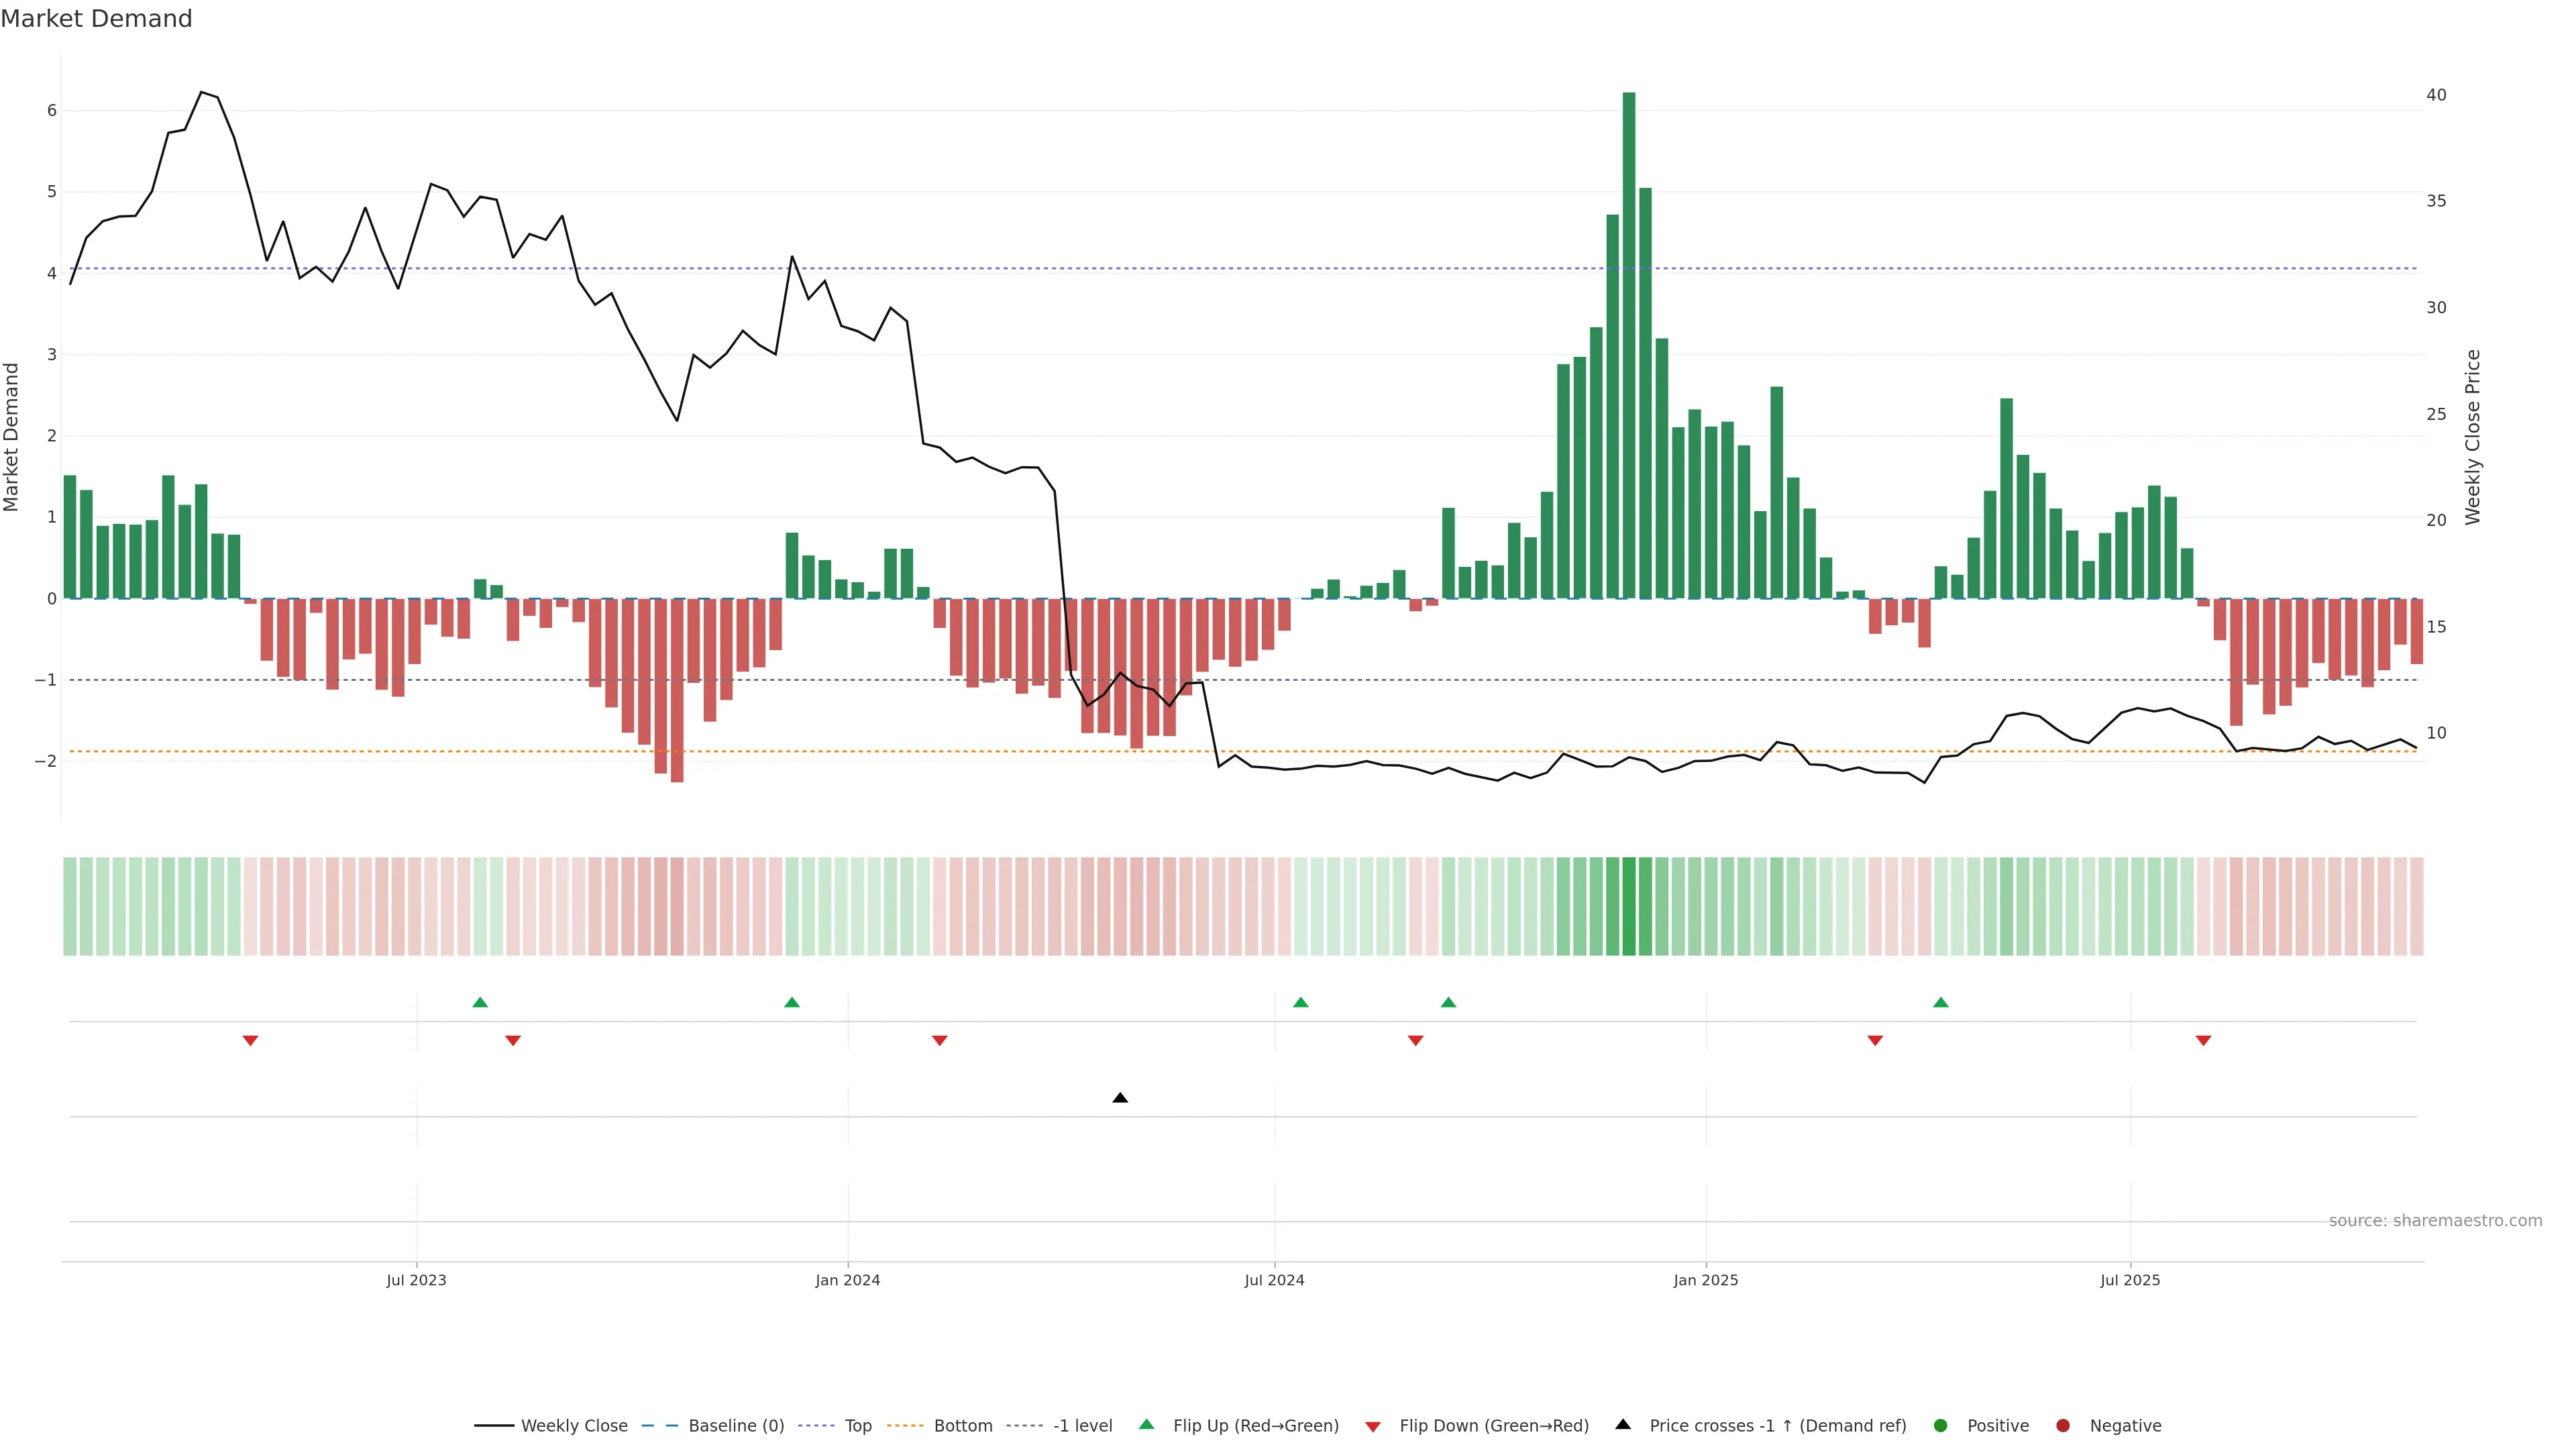Hide the -1 level legend series
This screenshot has height=1449, width=2576.
pos(1082,1426)
